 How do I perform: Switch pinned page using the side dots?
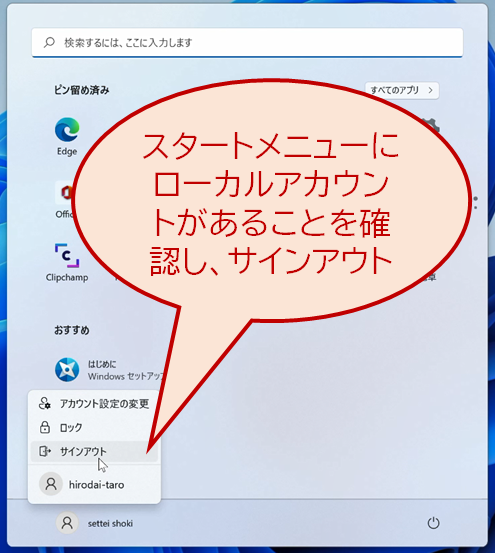click(x=476, y=203)
